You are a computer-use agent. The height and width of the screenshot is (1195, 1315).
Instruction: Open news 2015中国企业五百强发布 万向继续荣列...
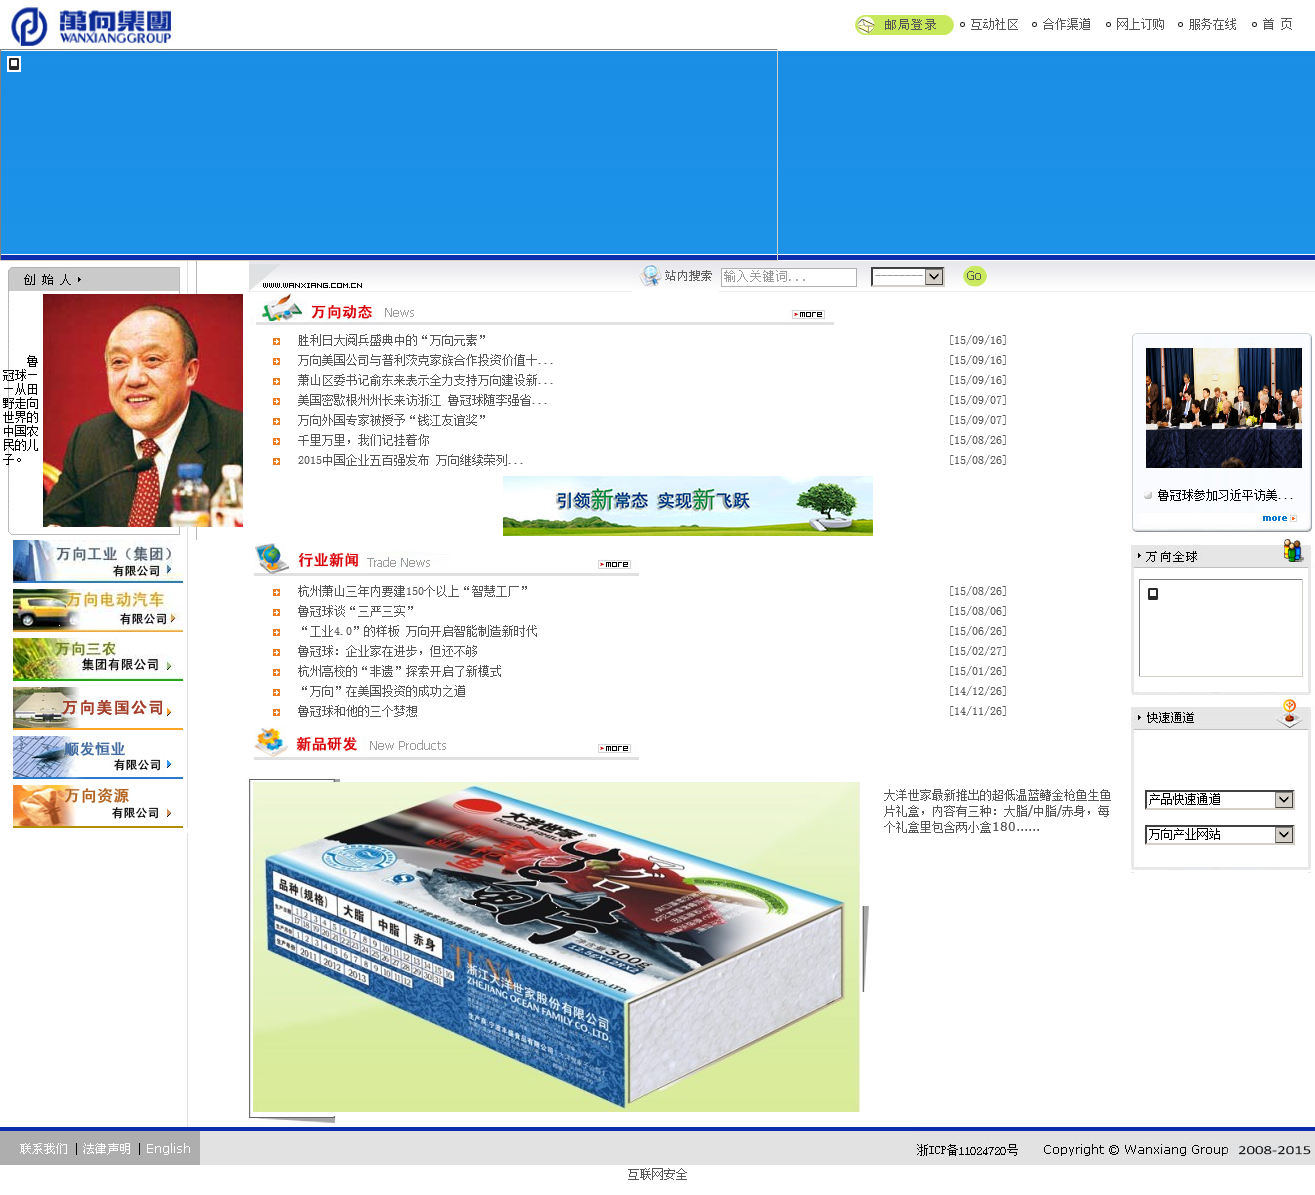pos(410,461)
